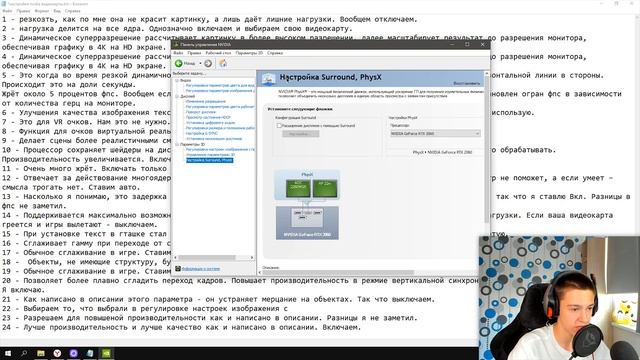Click line 1 text about резкость in Notepad
Viewport: 640px width, 360px height.
(x=210, y=19)
